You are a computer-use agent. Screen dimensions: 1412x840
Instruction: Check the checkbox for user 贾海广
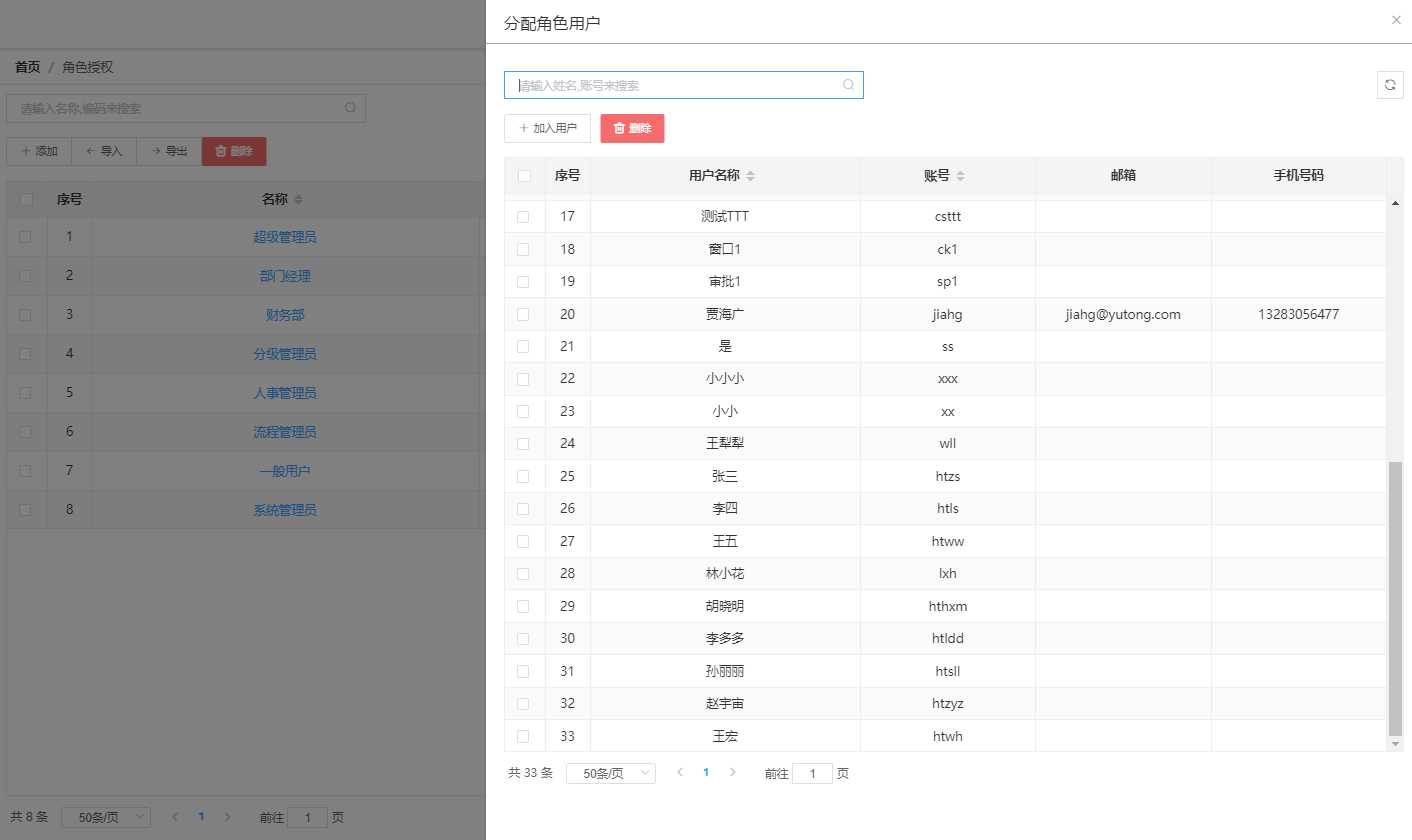pyautogui.click(x=523, y=314)
